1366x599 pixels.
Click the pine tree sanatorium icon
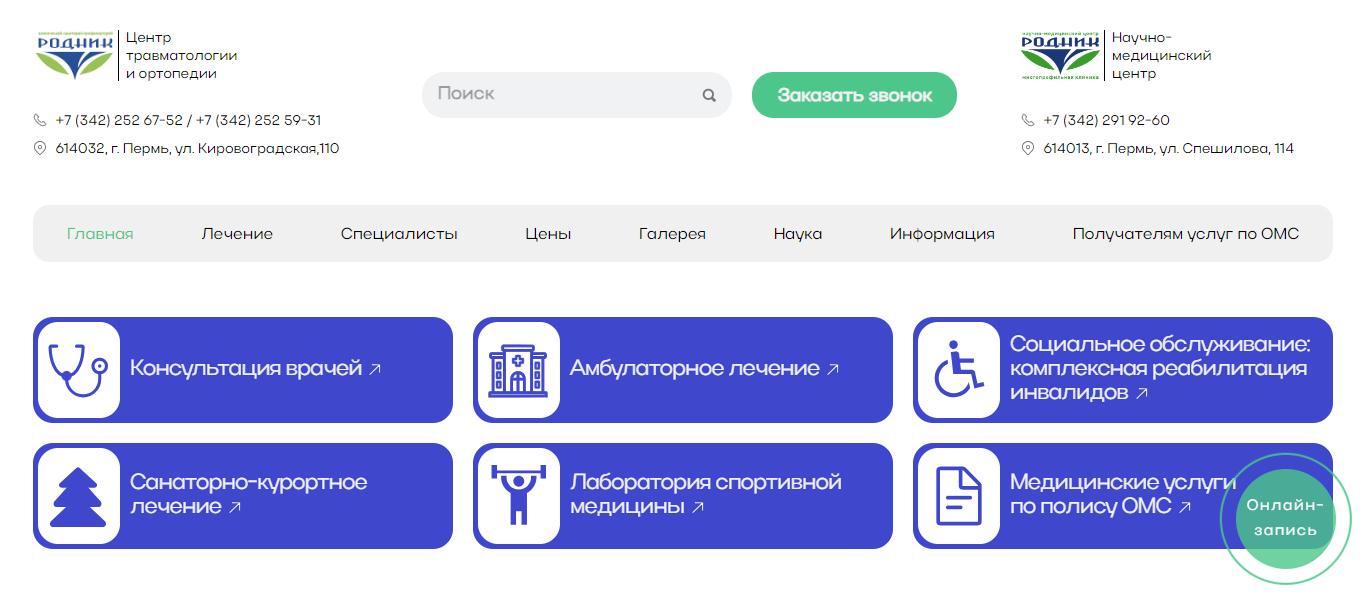click(x=77, y=496)
